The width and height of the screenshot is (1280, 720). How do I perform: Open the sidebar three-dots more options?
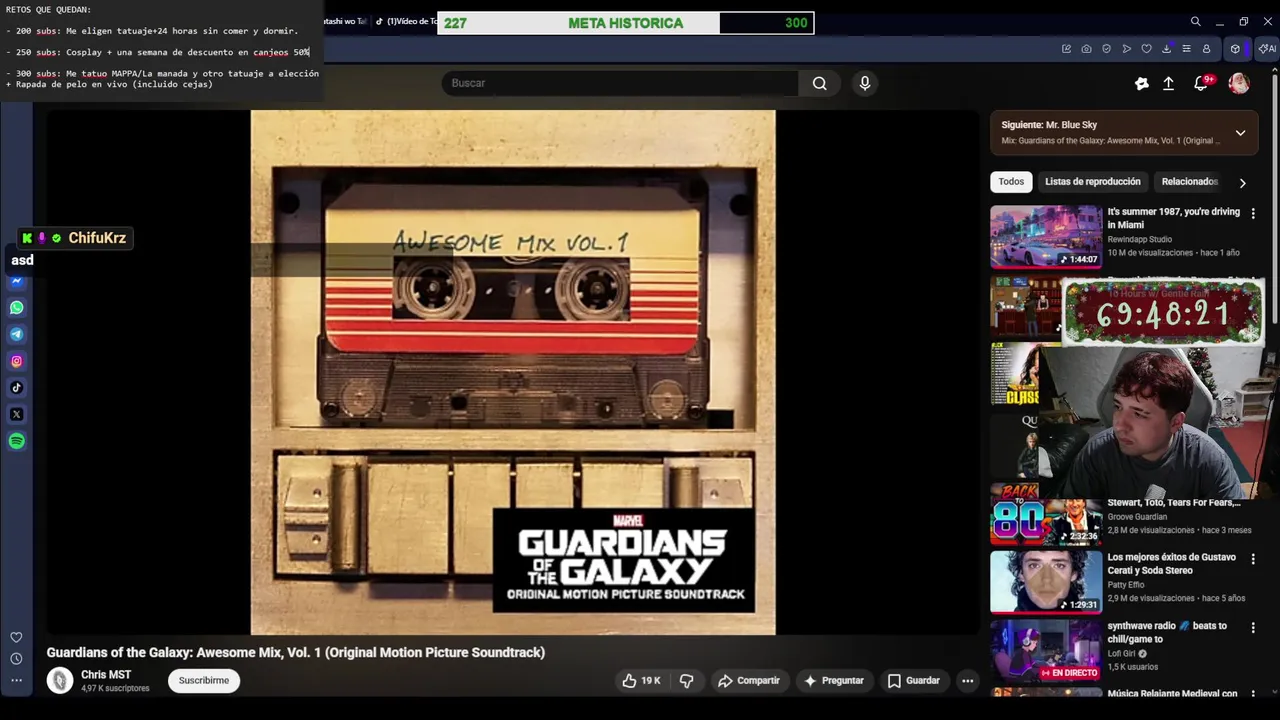tap(16, 680)
